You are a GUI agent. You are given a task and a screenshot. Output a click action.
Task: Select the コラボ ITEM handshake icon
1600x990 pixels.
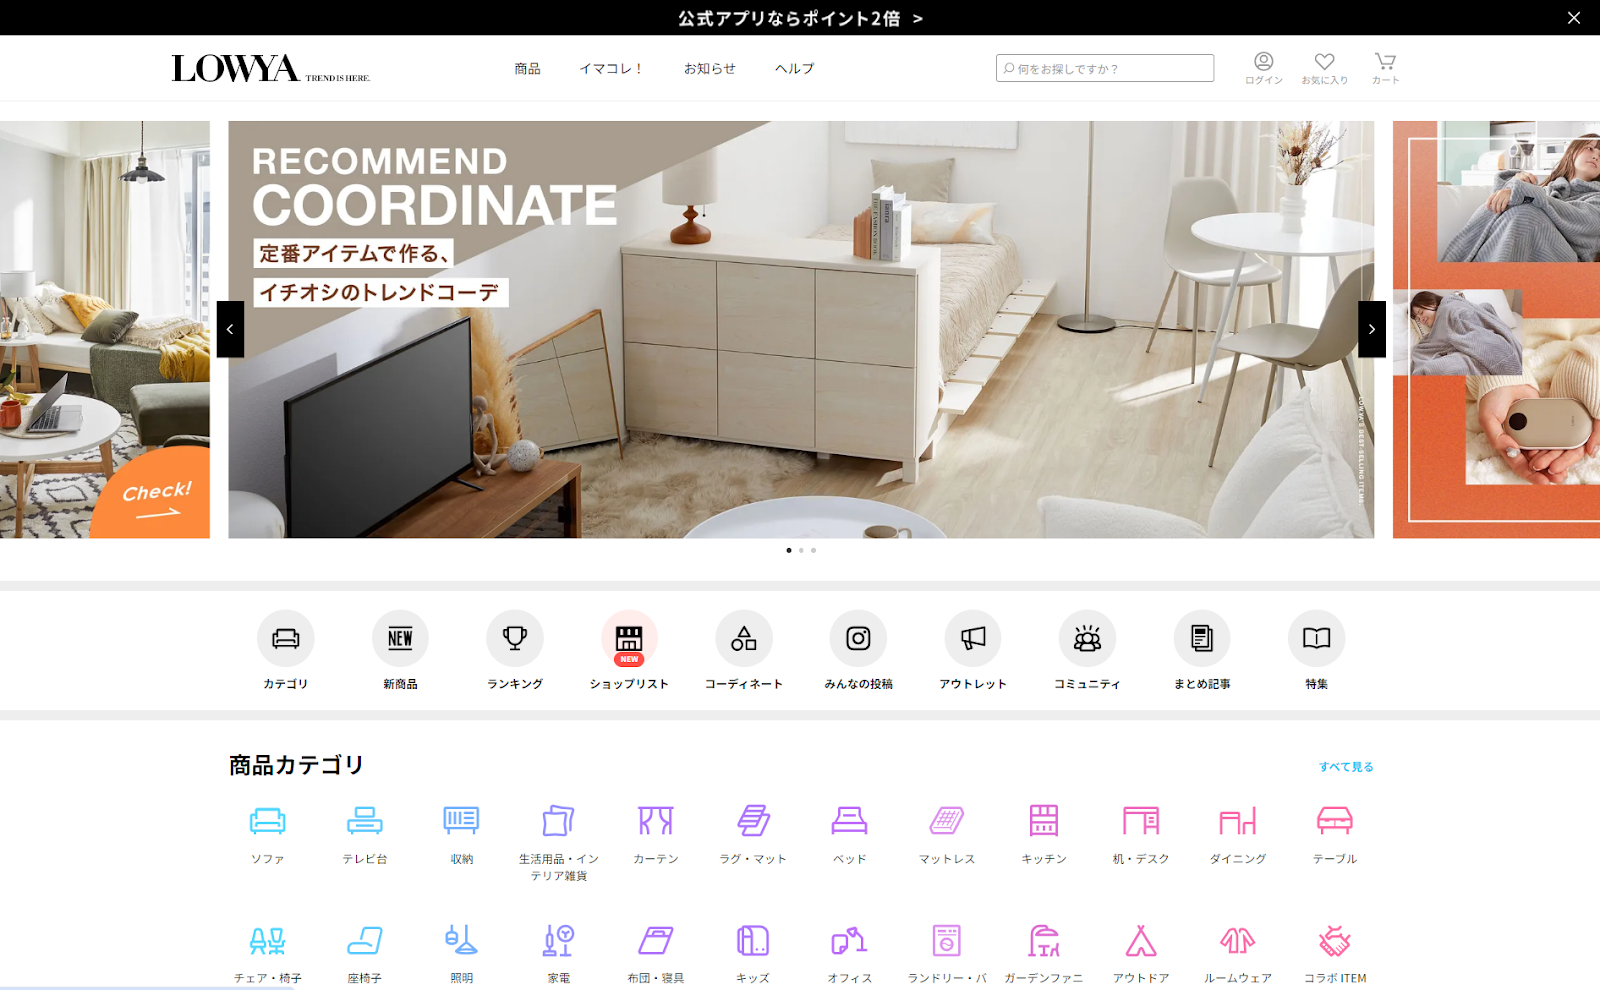1334,941
